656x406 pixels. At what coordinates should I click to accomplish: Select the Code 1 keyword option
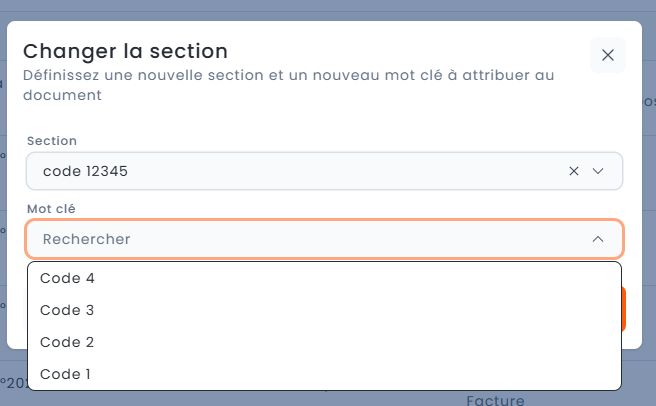(x=67, y=374)
